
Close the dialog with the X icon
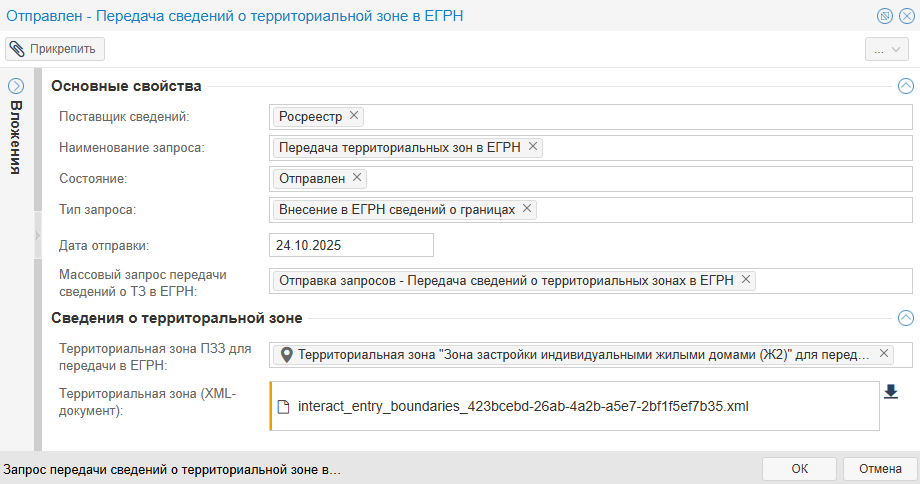click(907, 16)
